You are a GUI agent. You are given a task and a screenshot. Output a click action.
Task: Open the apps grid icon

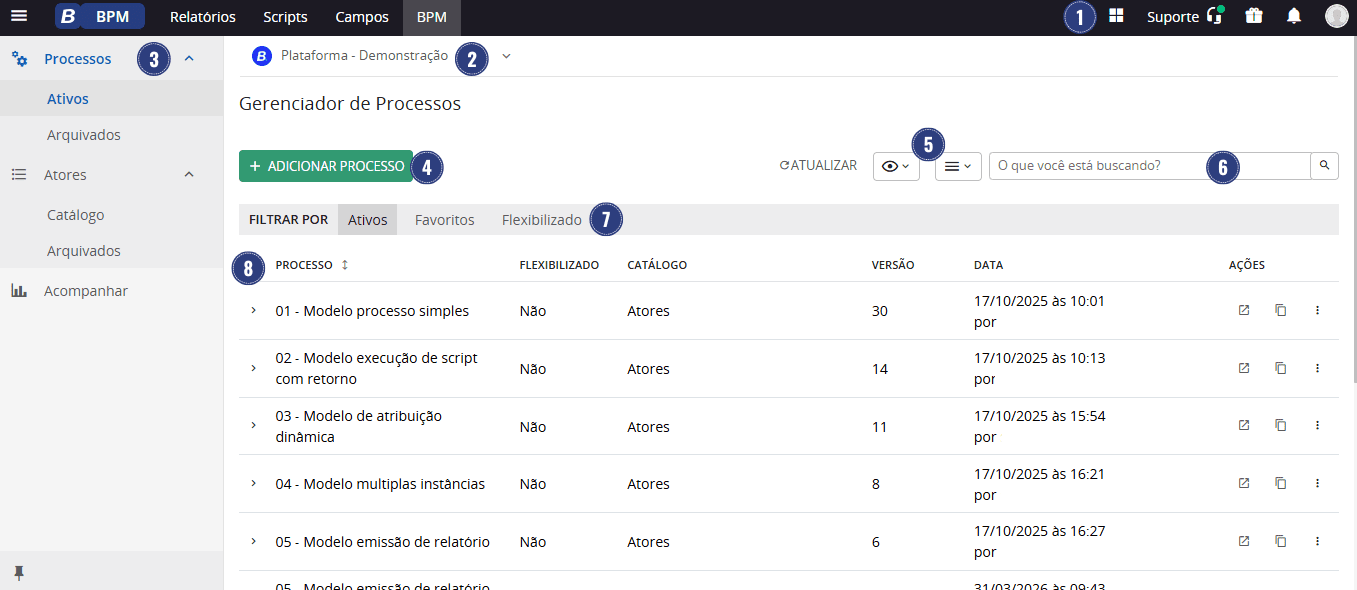click(1116, 16)
